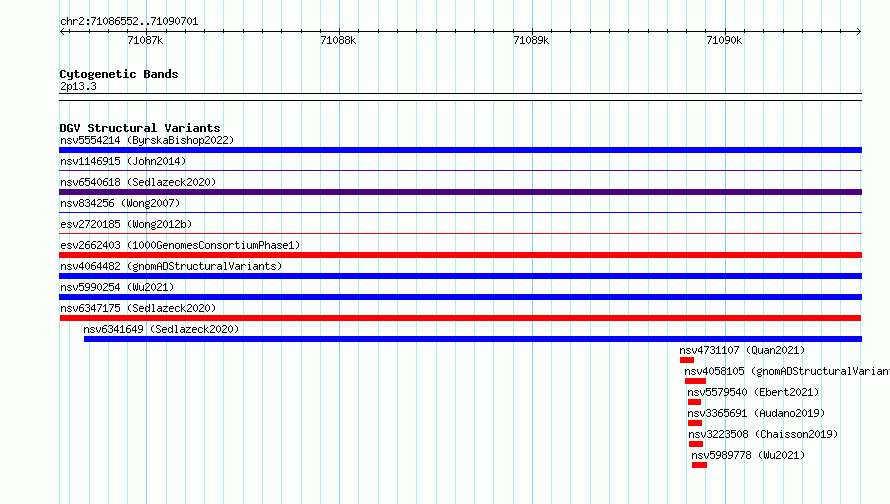Click the blue bar under nsv6341649

coord(473,339)
